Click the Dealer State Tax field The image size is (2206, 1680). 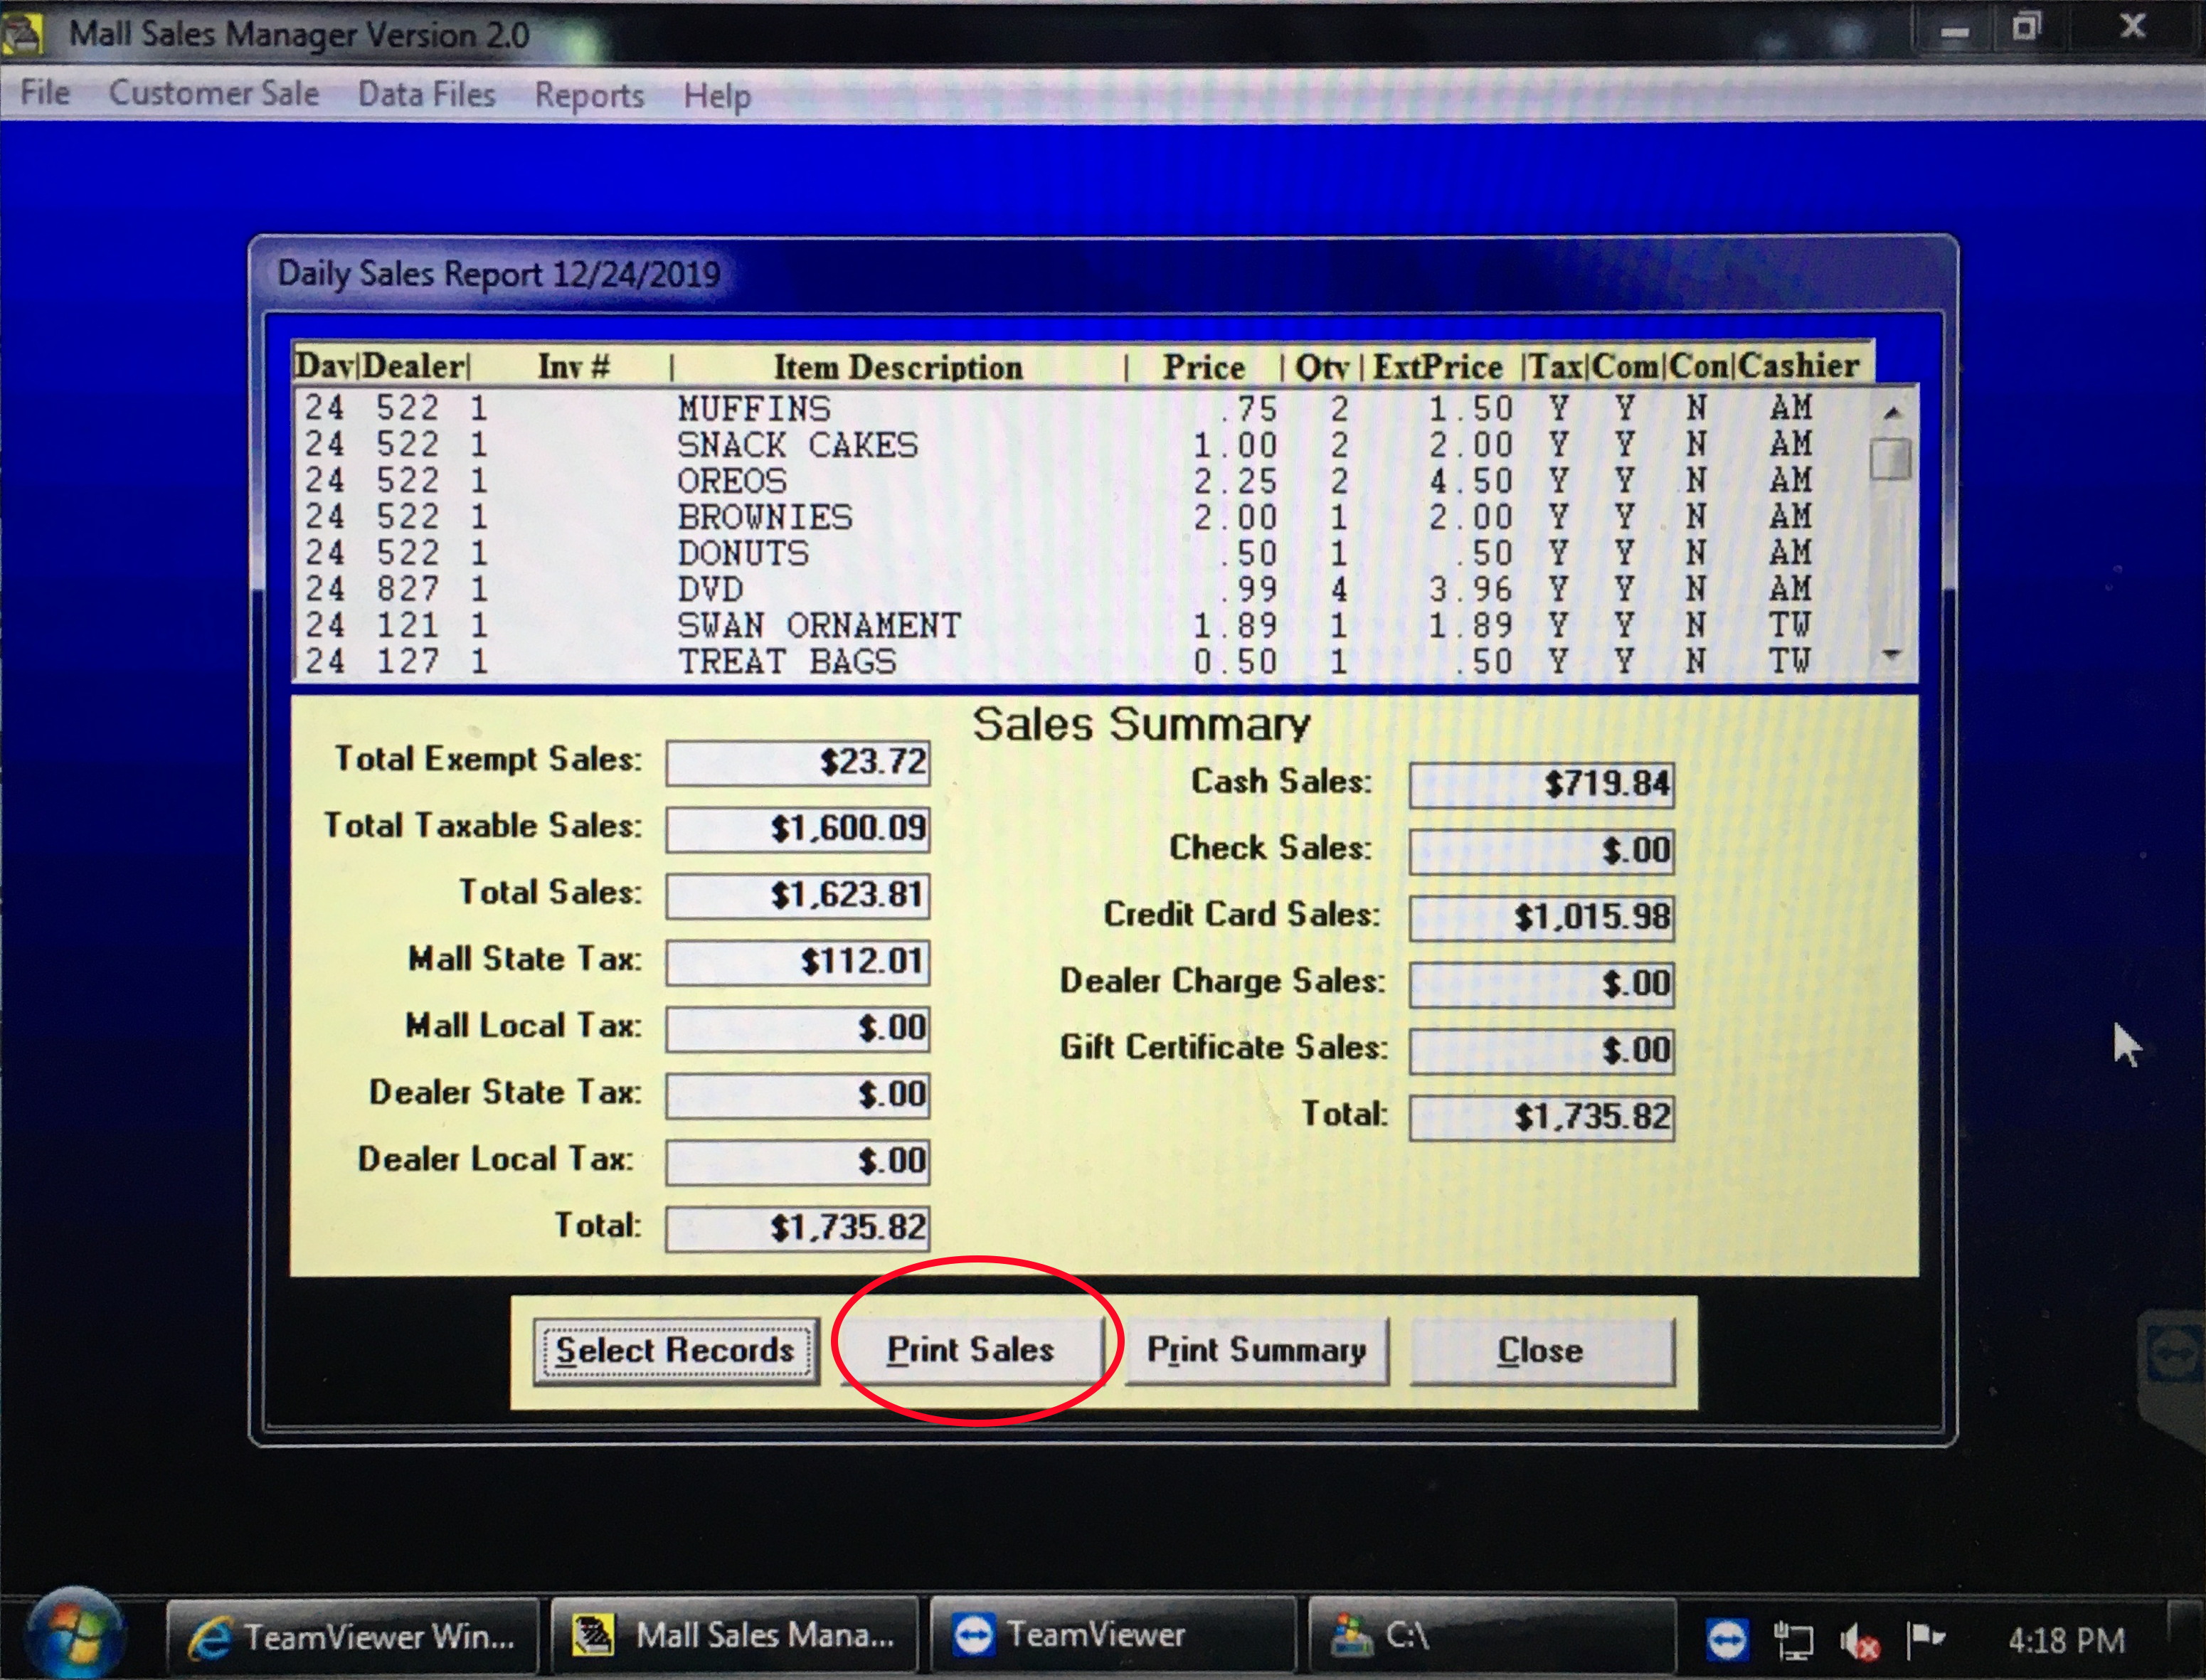coord(798,1095)
